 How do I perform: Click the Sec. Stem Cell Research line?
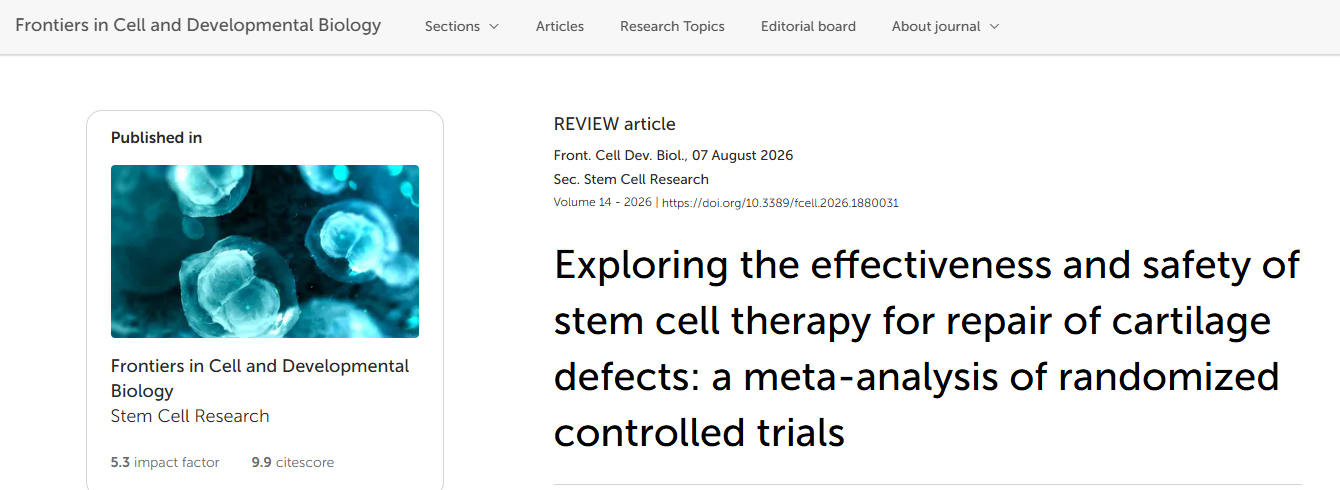click(631, 179)
